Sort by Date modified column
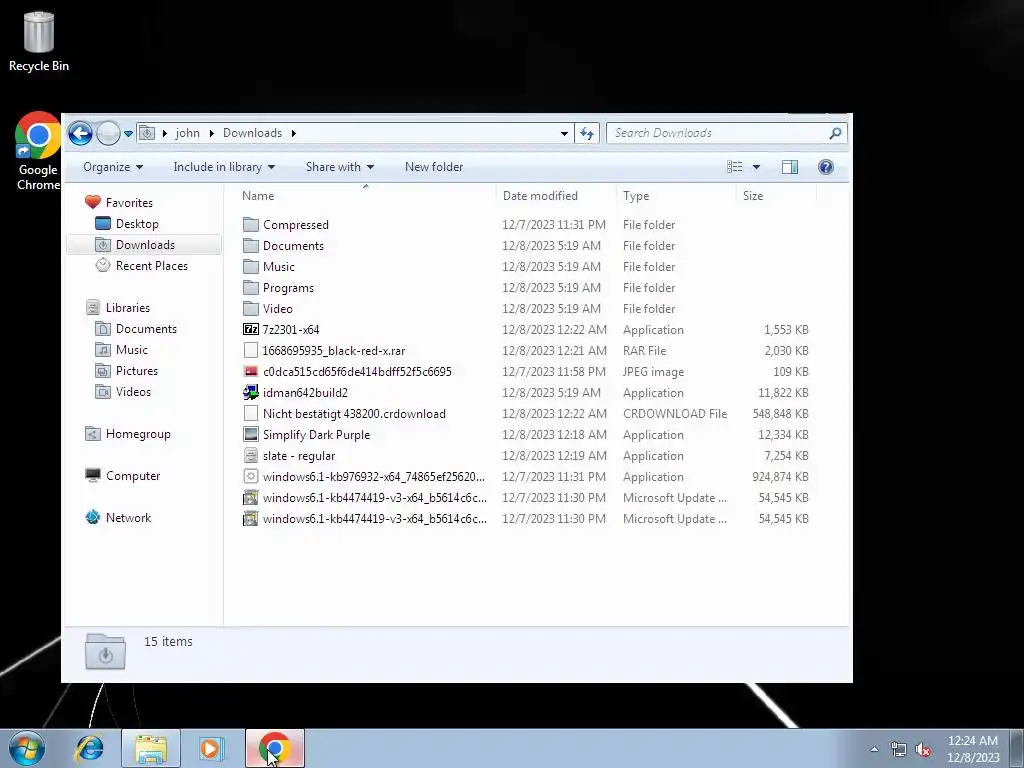The height and width of the screenshot is (768, 1024). click(540, 196)
